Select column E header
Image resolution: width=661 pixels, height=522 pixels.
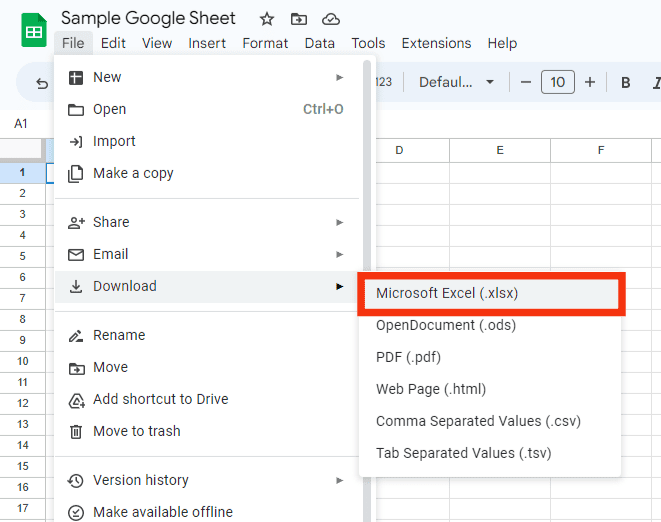[x=500, y=151]
